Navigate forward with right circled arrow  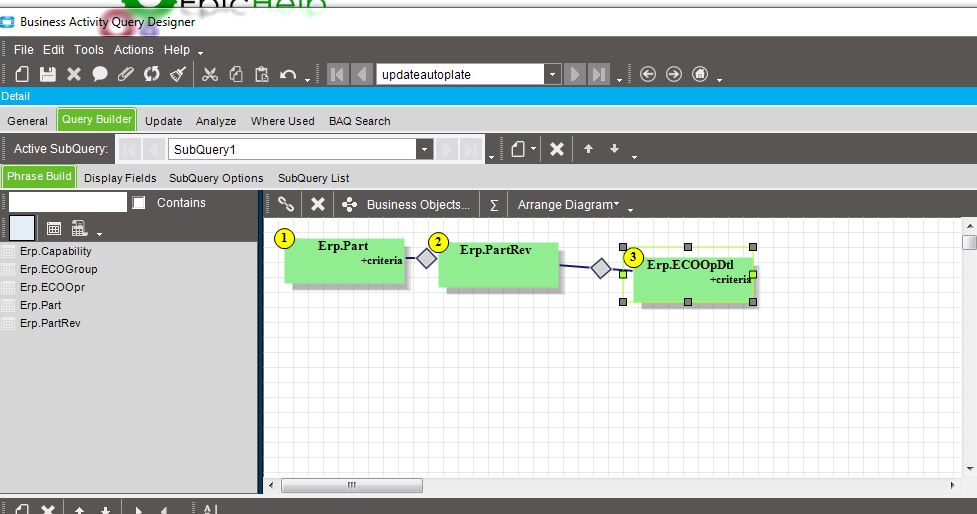674,74
